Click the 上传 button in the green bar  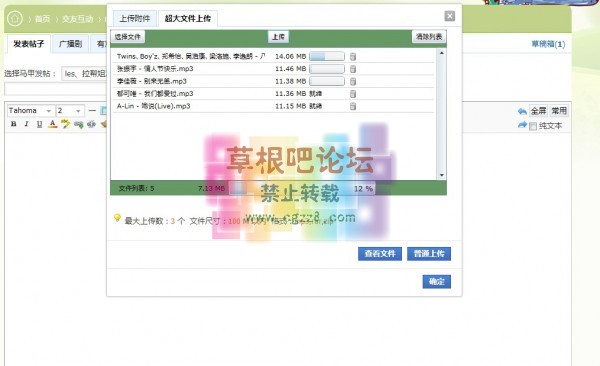tap(278, 37)
